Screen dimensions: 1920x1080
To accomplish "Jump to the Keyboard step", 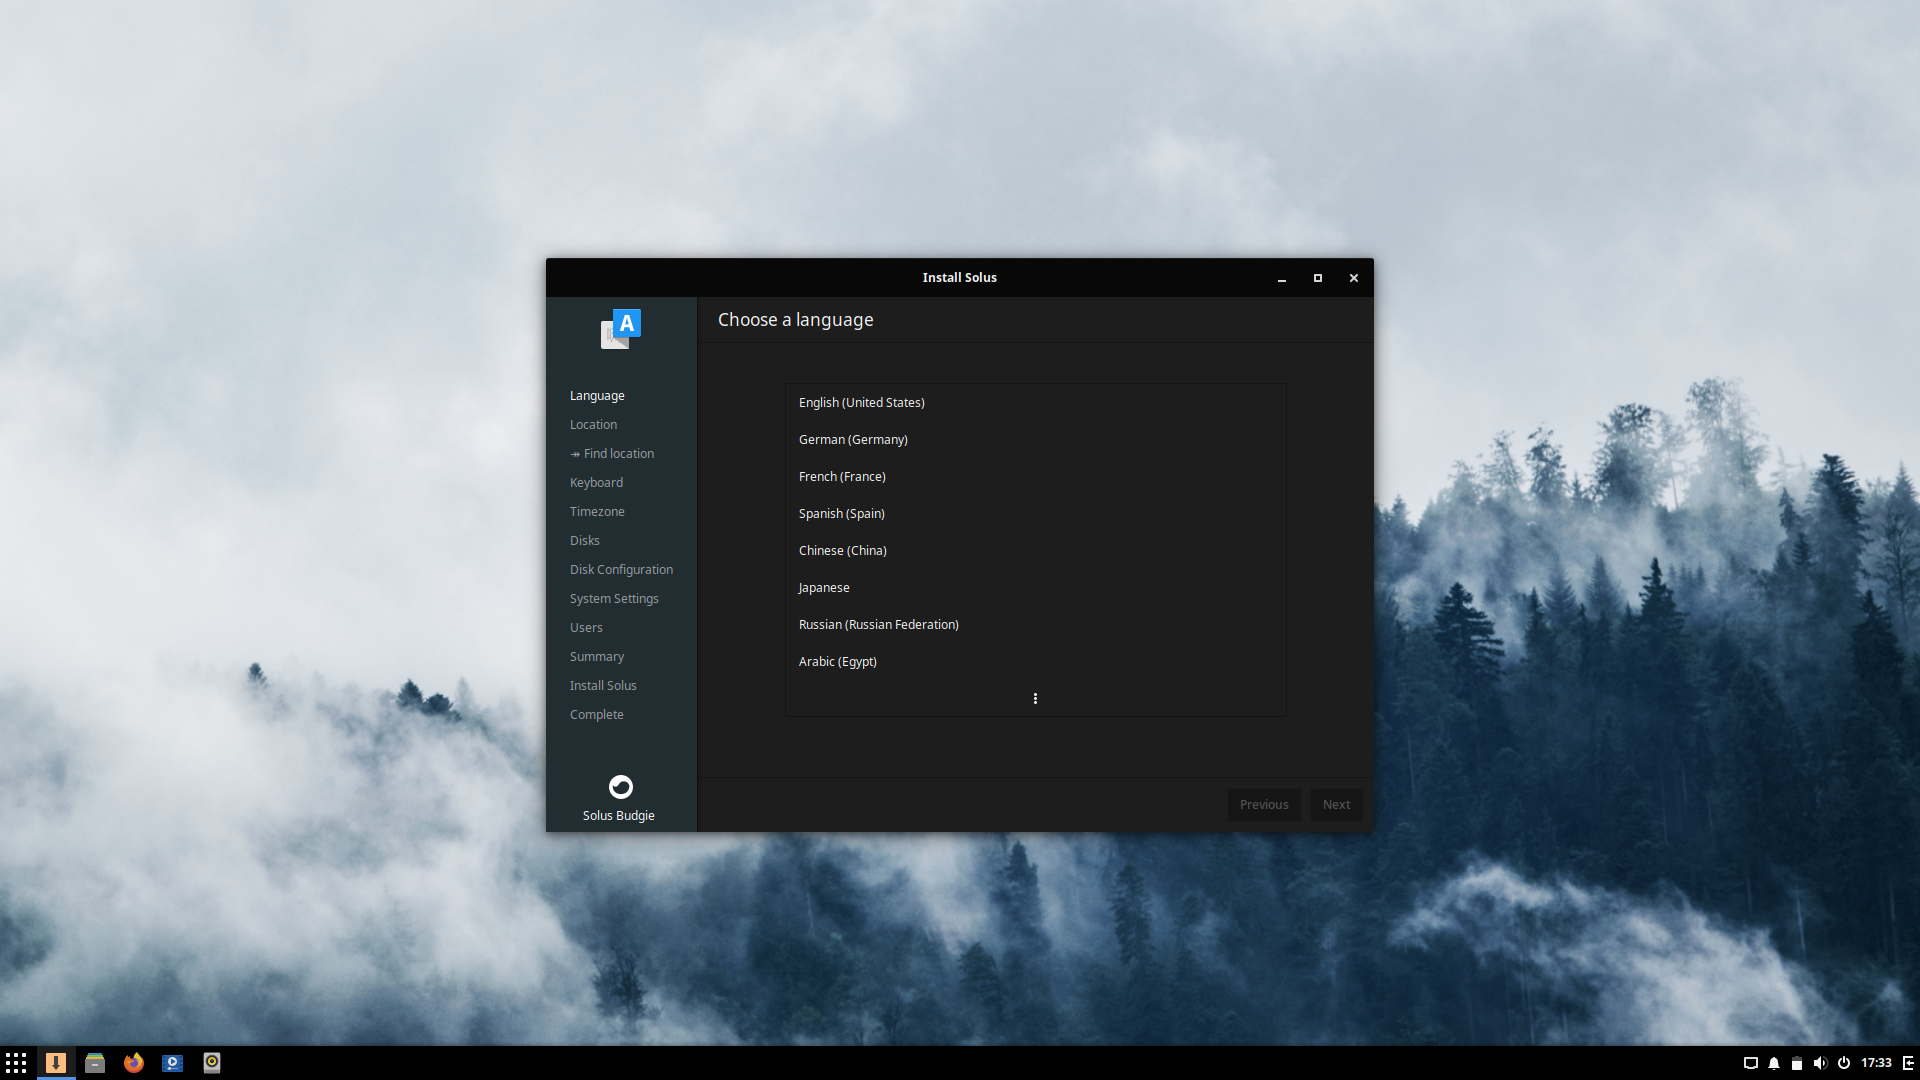I will click(596, 483).
